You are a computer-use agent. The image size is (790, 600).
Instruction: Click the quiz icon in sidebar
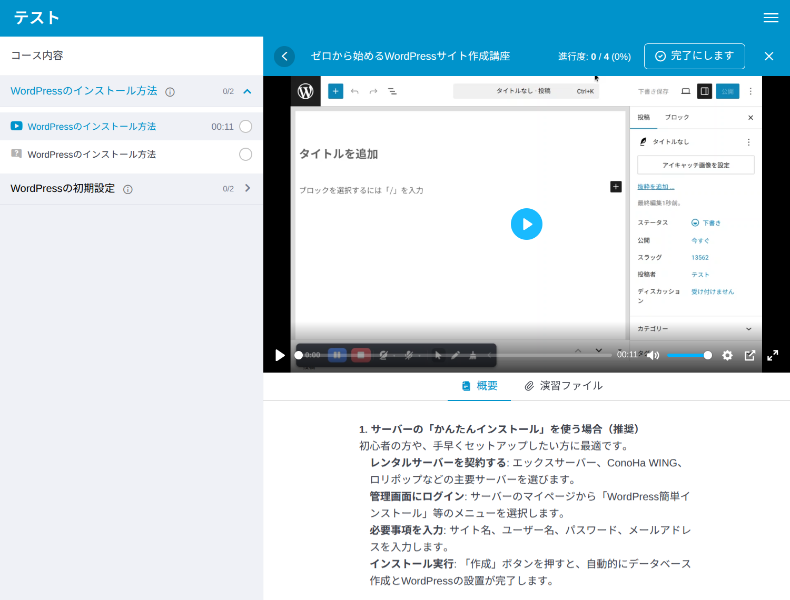click(17, 153)
